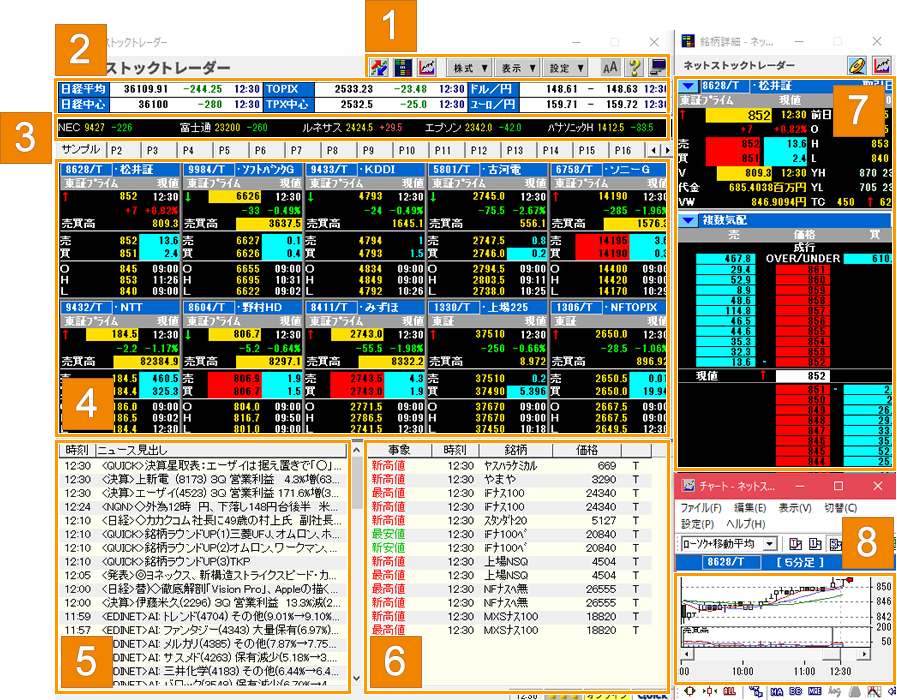This screenshot has width=897, height=700.
Task: Open the chart icon in main toolbar
Action: [x=427, y=67]
